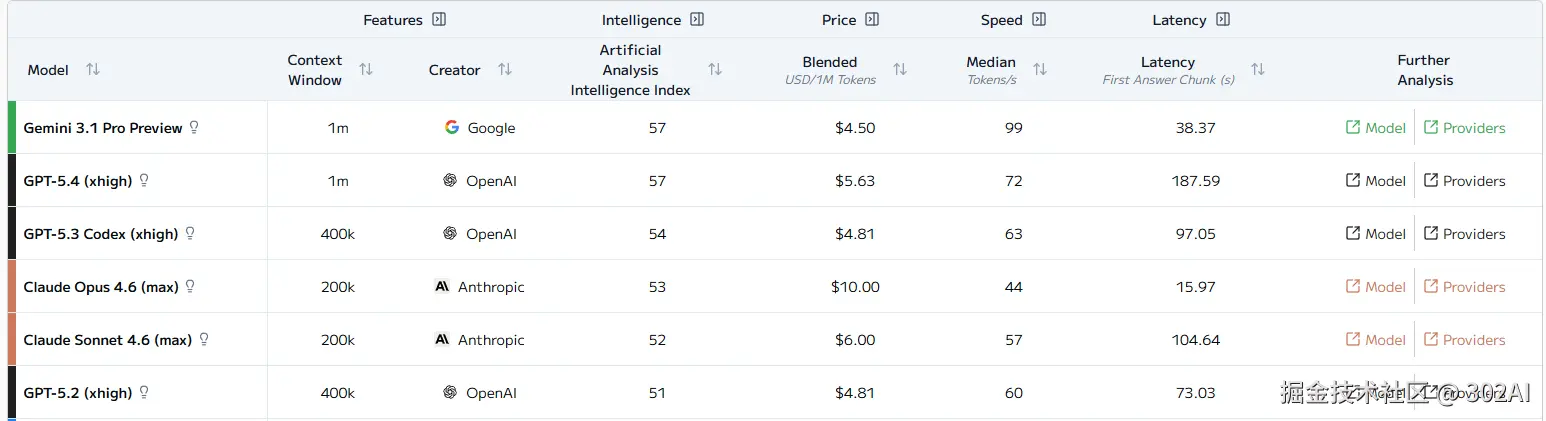The width and height of the screenshot is (1546, 421).
Task: Collapse the Intelligence column group icon
Action: point(697,20)
